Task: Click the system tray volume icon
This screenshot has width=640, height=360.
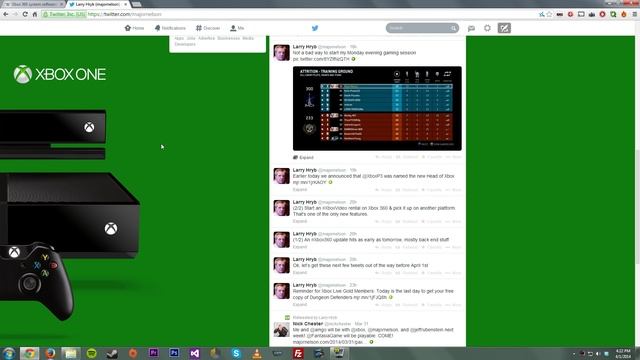Action: (x=598, y=353)
